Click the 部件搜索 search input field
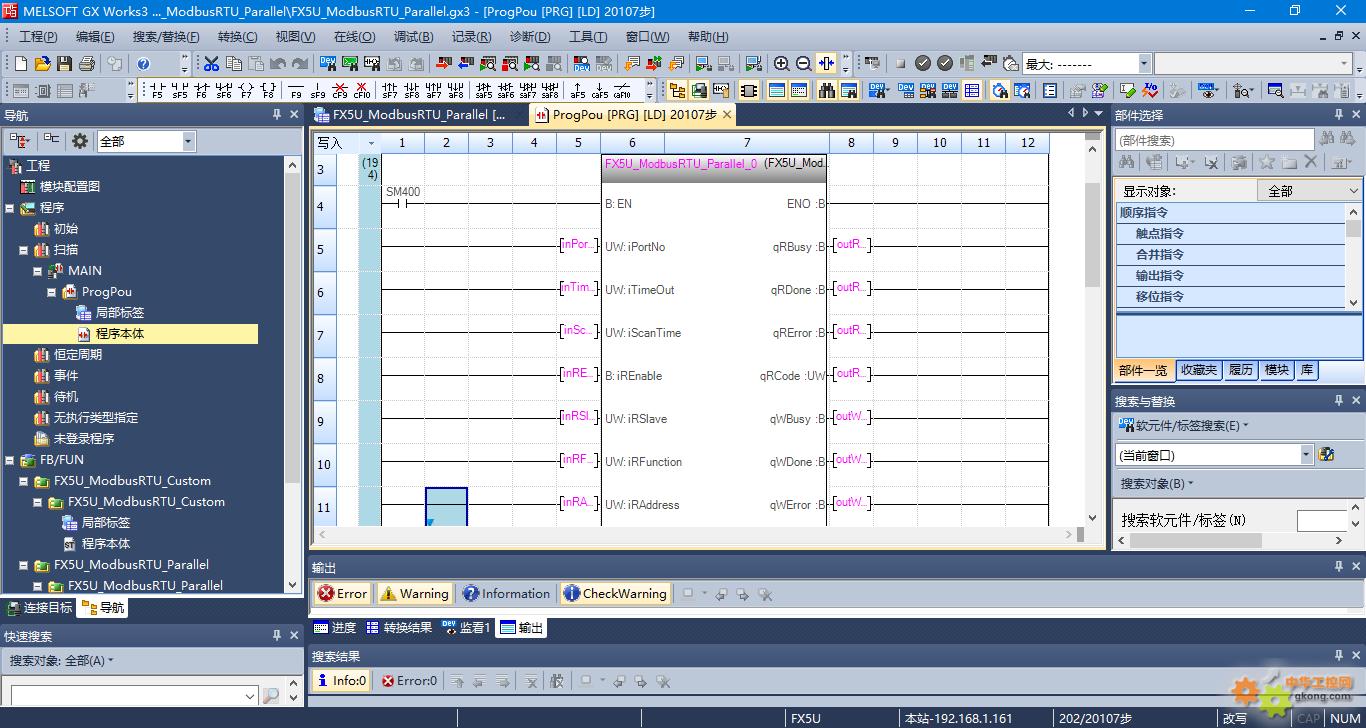 1214,141
